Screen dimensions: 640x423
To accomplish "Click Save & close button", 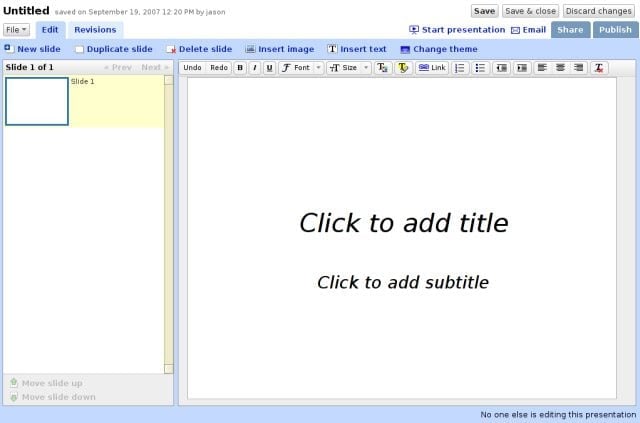I will (531, 11).
